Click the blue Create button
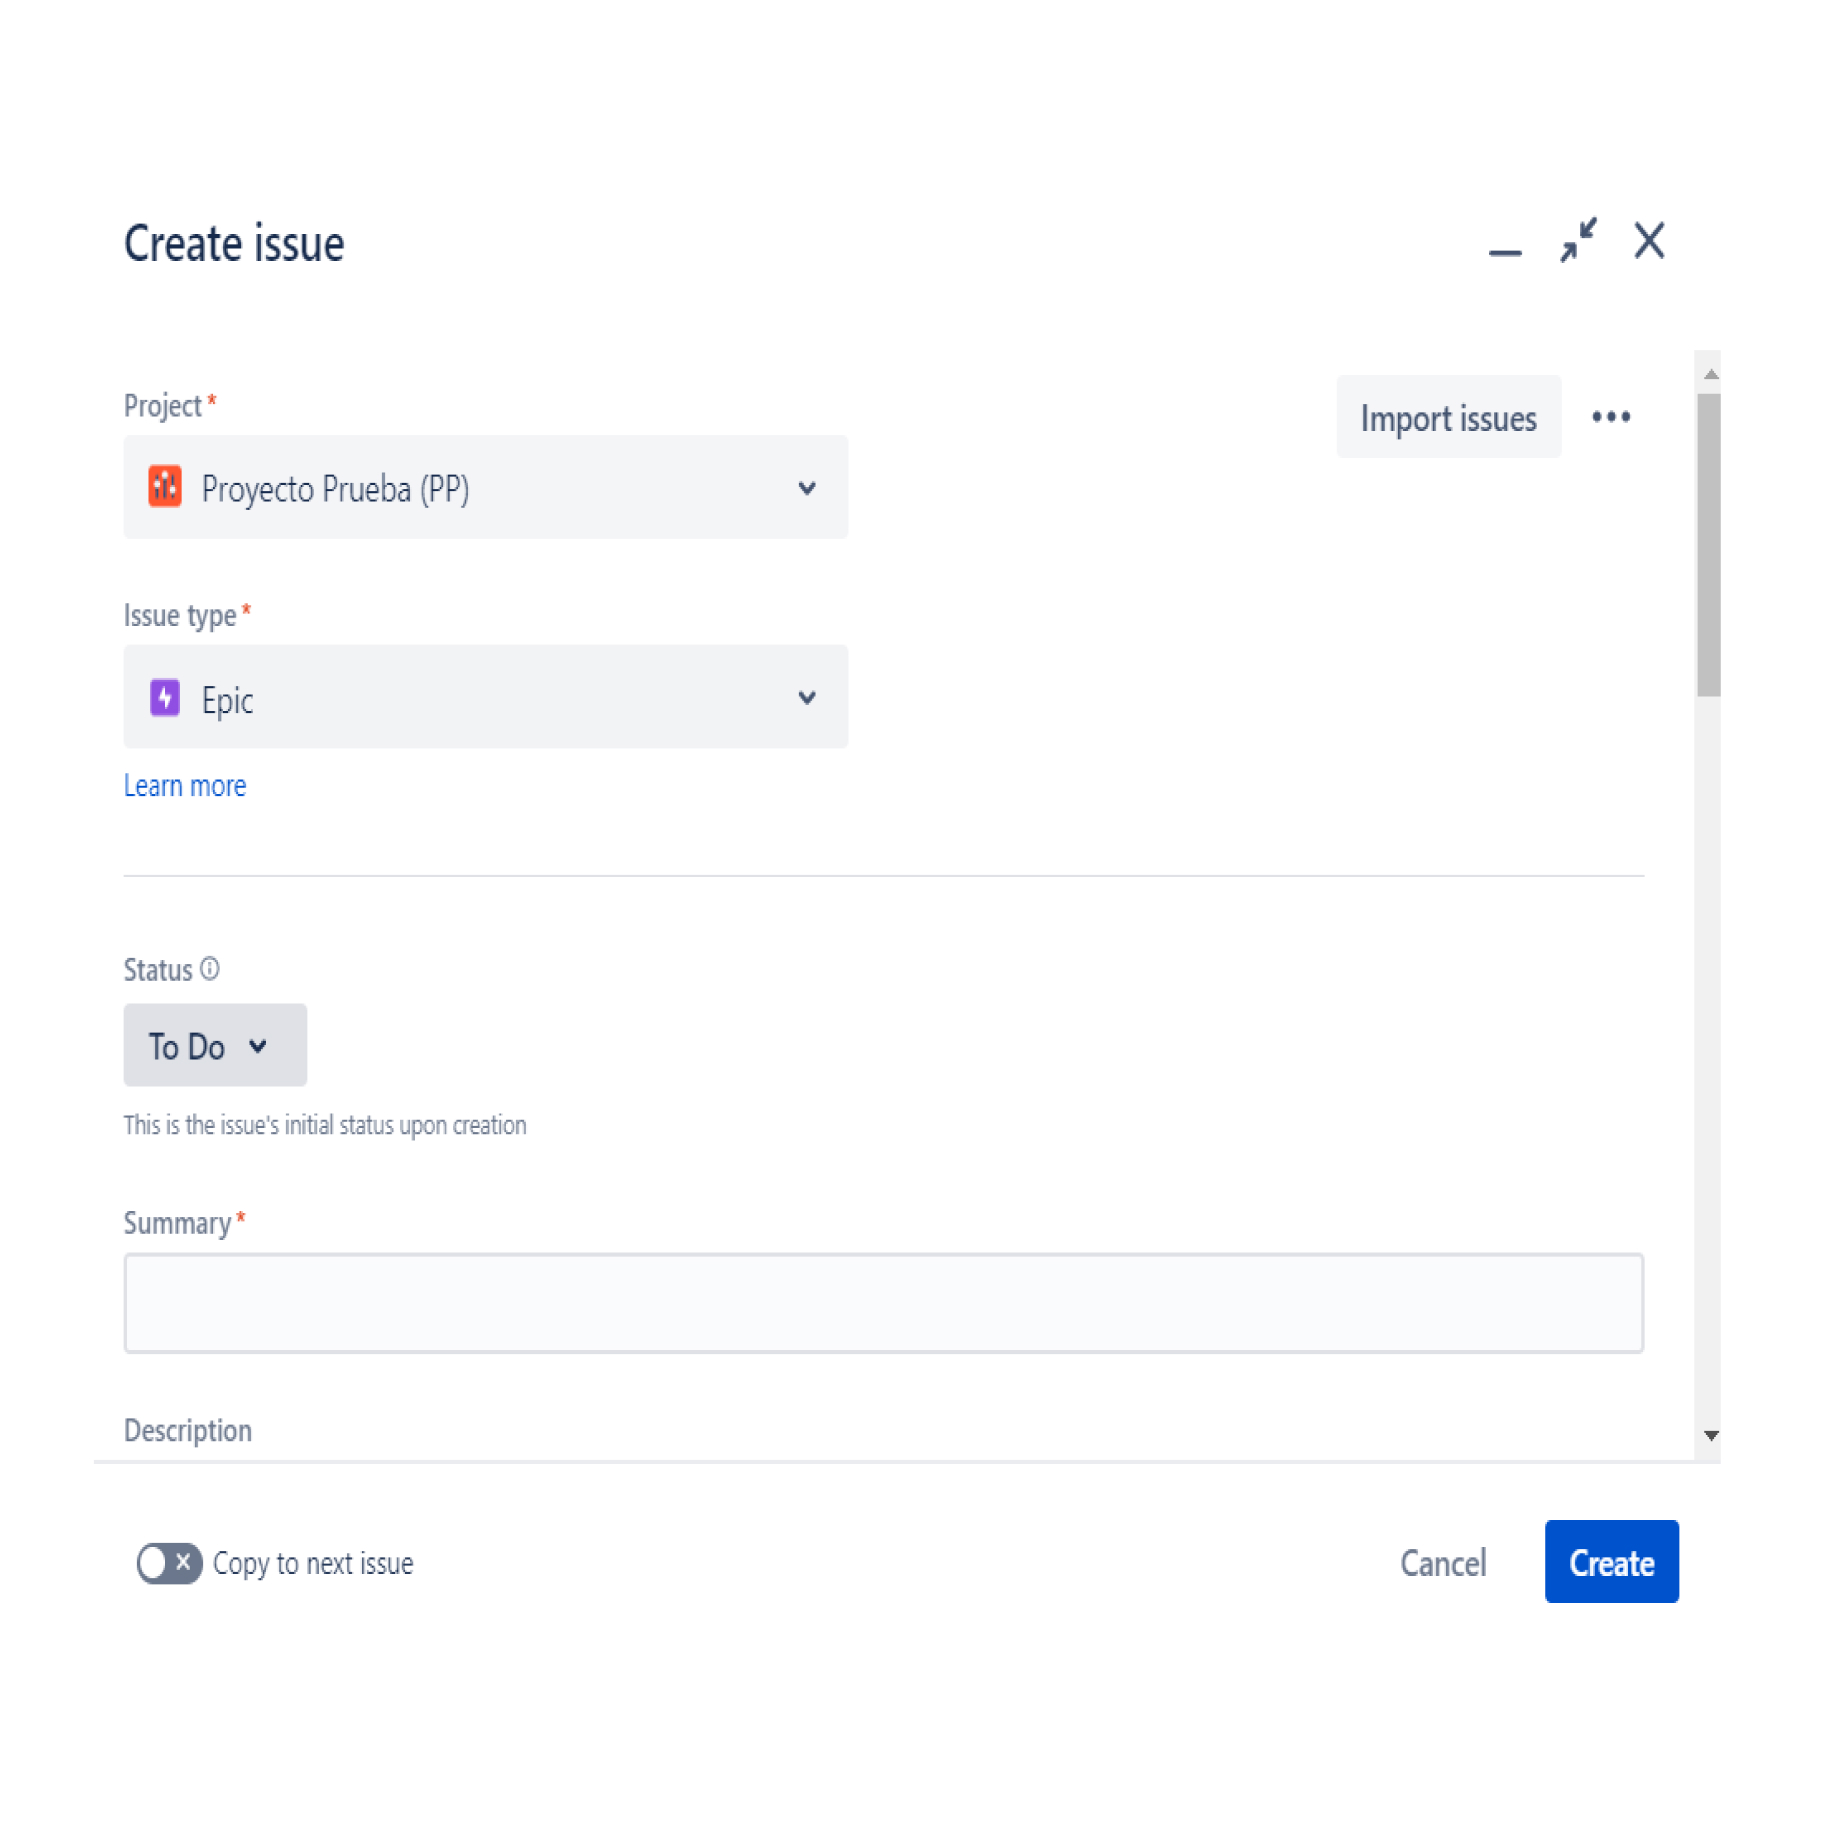 click(1611, 1562)
